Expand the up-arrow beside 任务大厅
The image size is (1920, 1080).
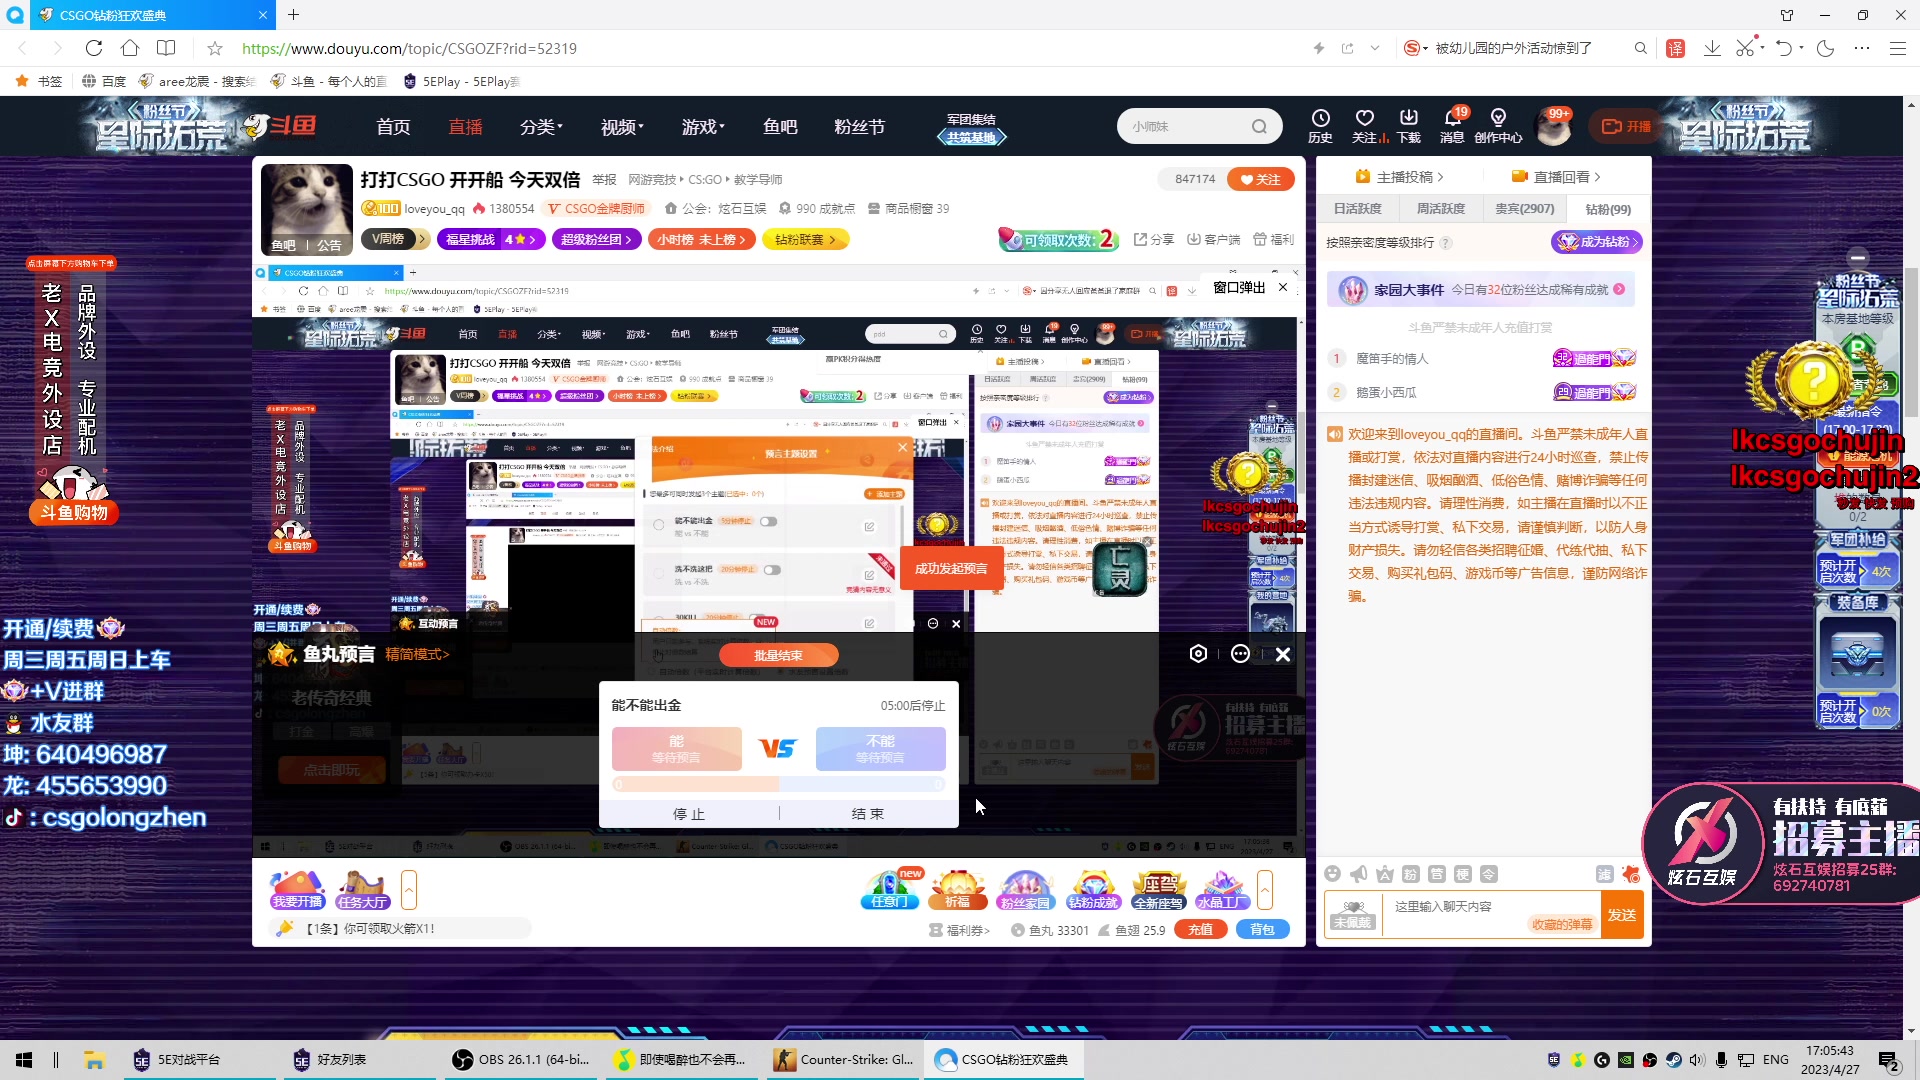pos(409,889)
